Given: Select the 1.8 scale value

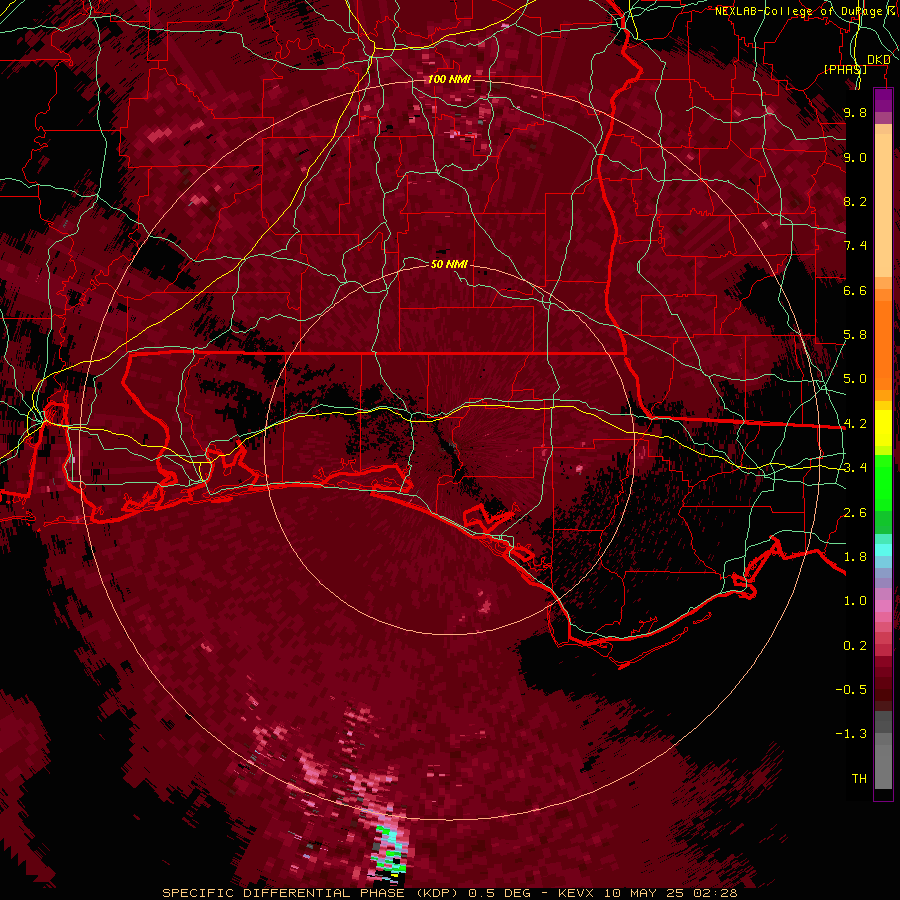Looking at the screenshot, I should (x=855, y=557).
